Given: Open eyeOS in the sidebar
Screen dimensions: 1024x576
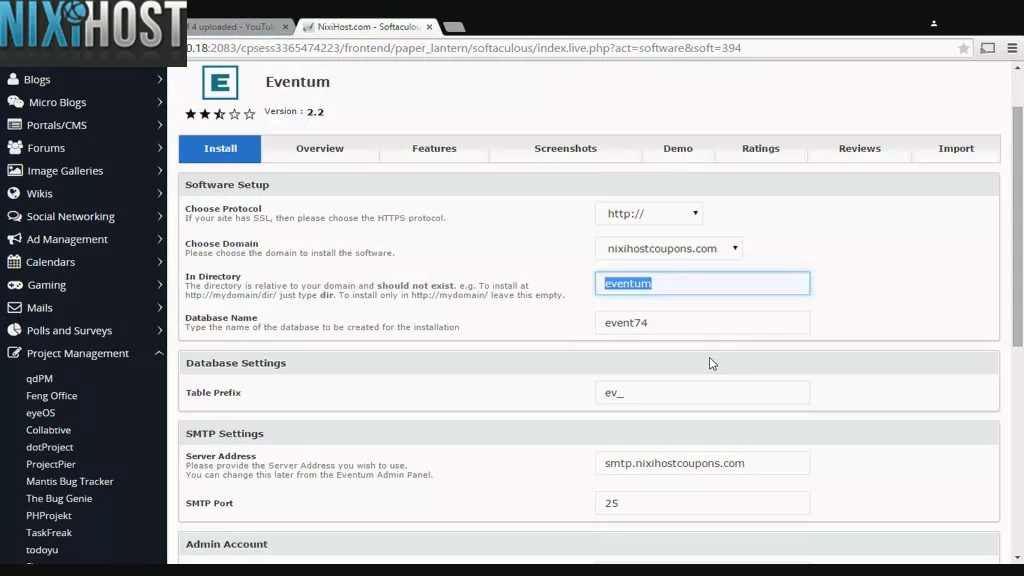Looking at the screenshot, I should [x=40, y=413].
